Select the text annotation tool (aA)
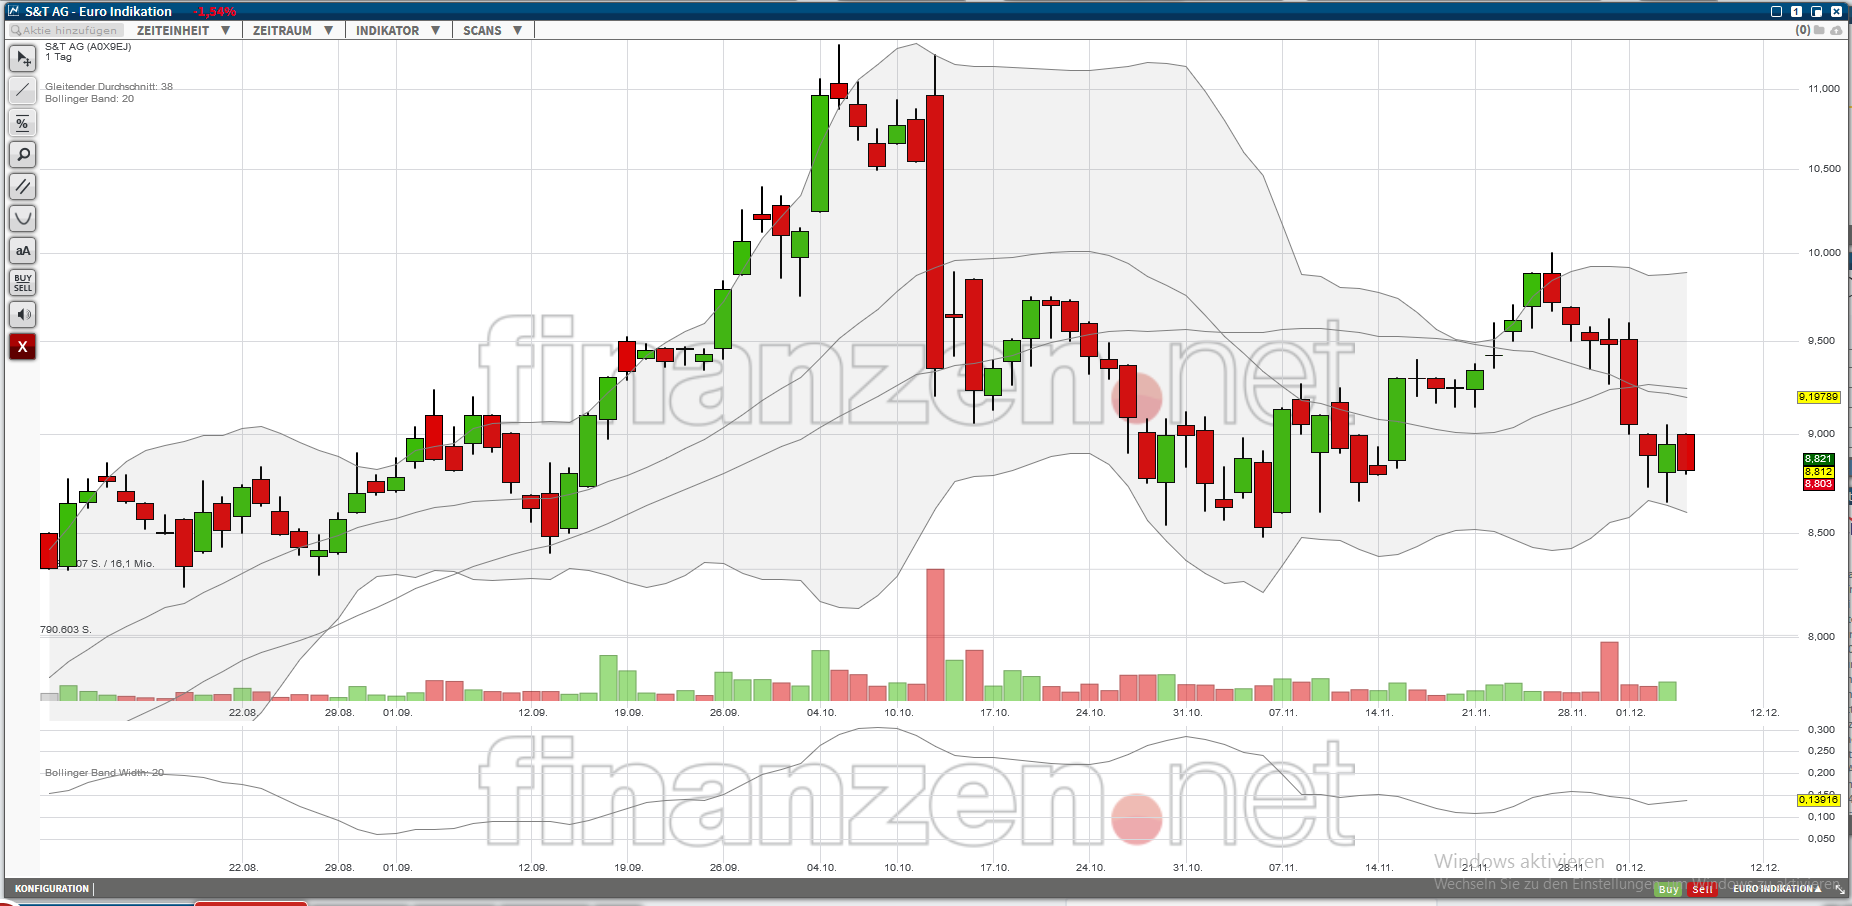Viewport: 1852px width, 906px height. click(22, 251)
